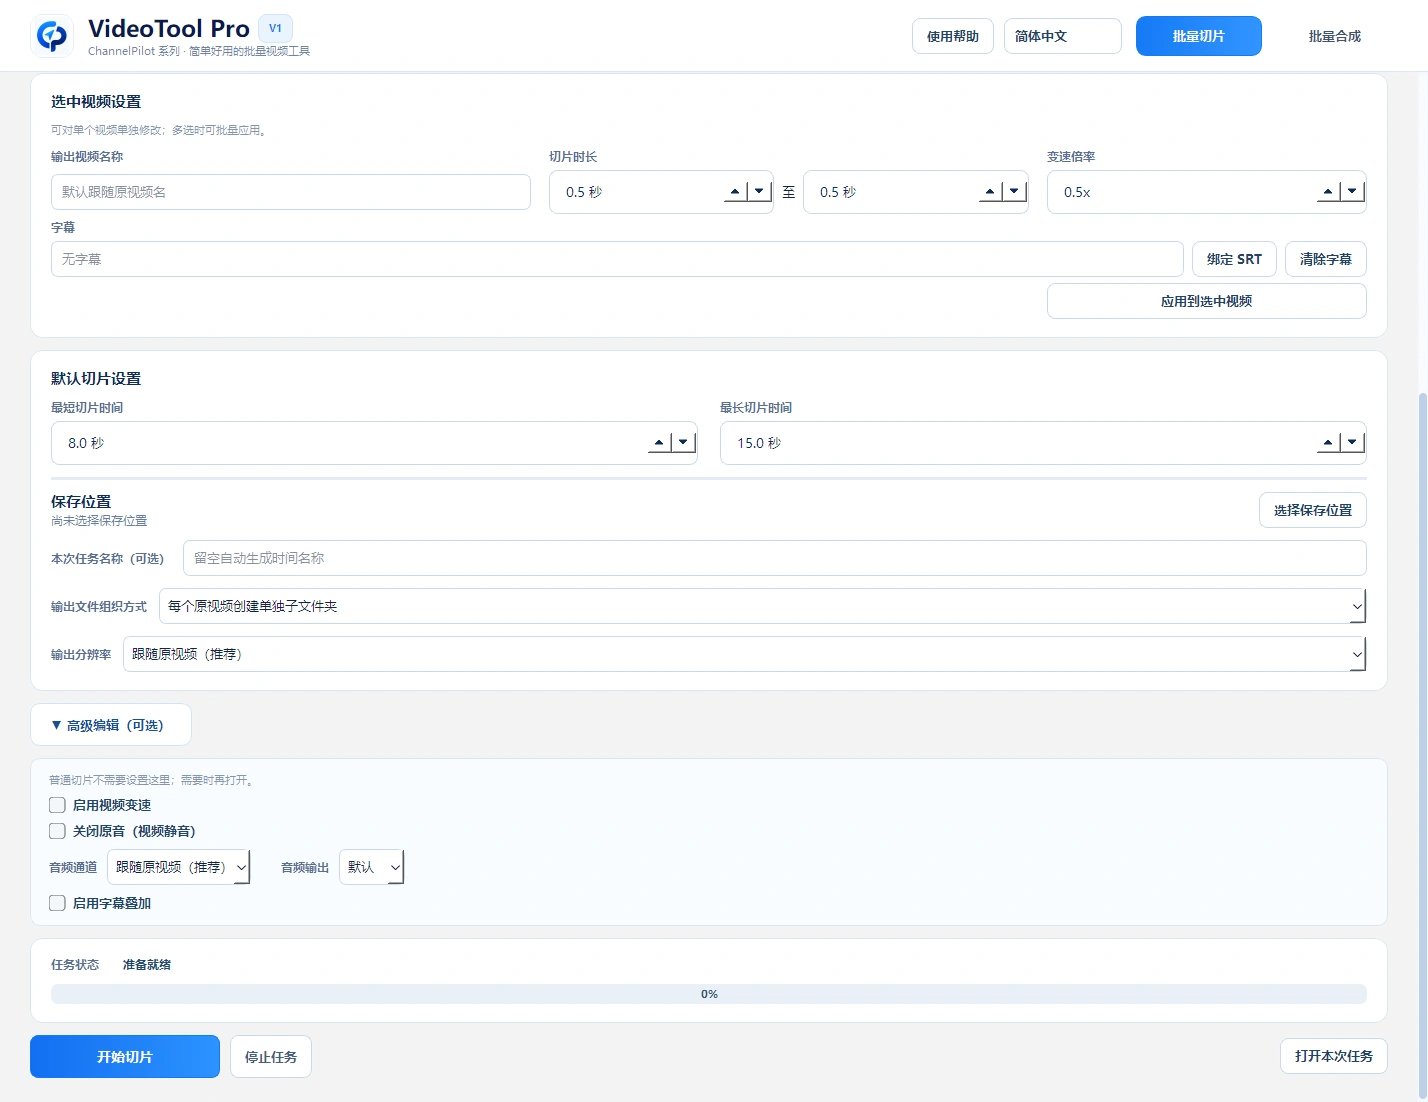Increase 最长切片时间 using the up arrow
The width and height of the screenshot is (1428, 1102).
pyautogui.click(x=1328, y=442)
